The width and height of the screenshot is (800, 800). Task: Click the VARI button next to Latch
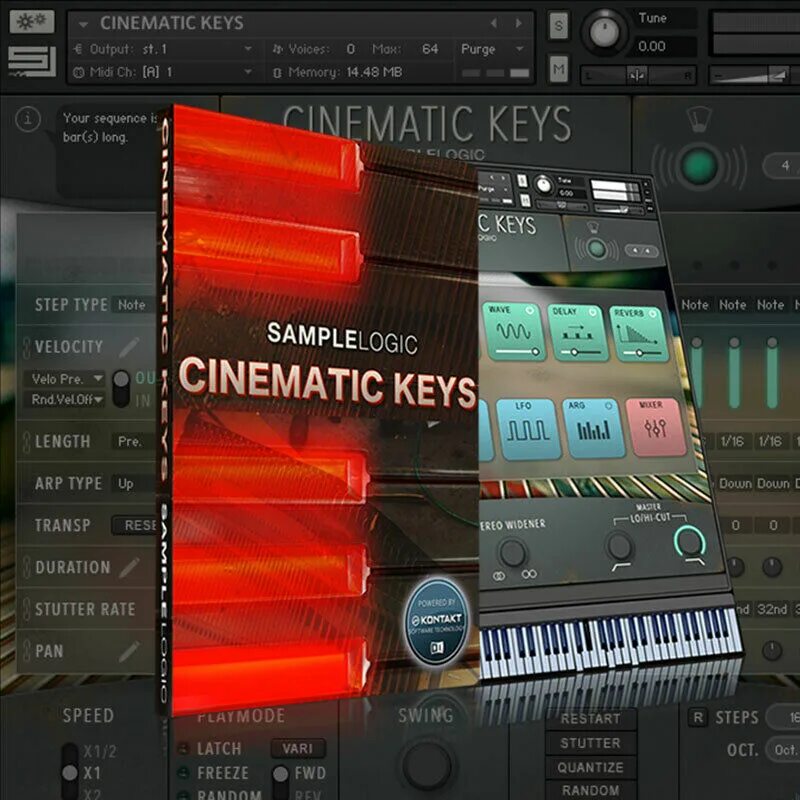coord(298,748)
